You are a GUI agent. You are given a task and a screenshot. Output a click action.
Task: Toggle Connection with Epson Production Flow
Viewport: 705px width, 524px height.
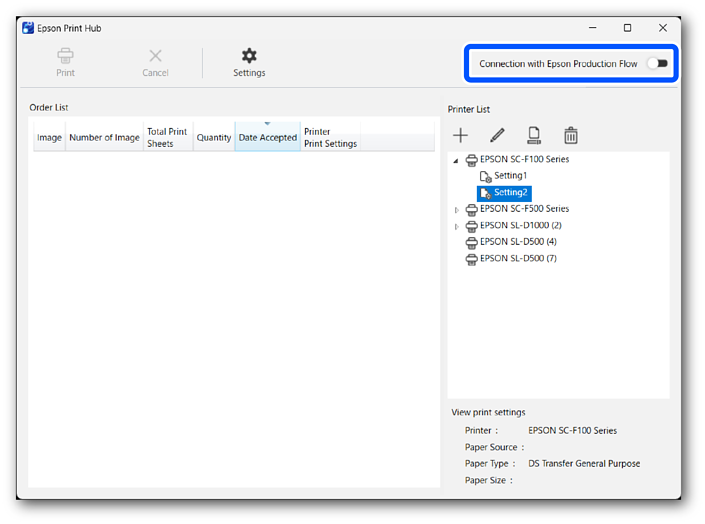(656, 64)
